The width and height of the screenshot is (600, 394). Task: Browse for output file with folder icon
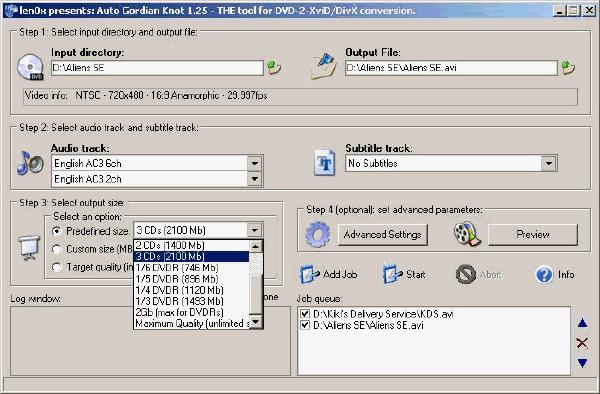click(x=568, y=67)
